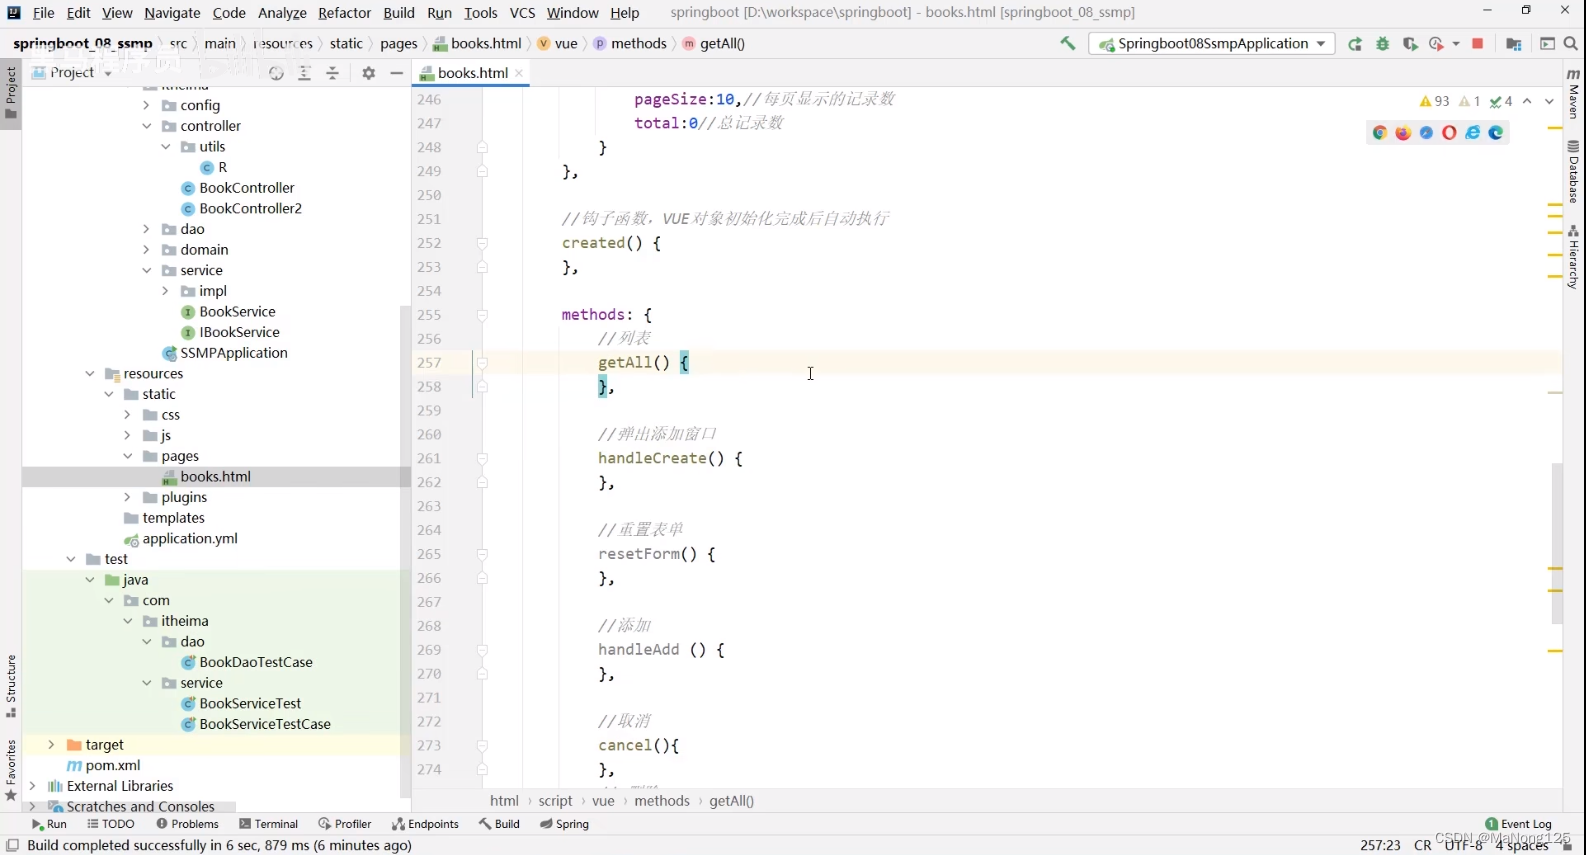Open the Problems tool window

tap(187, 824)
